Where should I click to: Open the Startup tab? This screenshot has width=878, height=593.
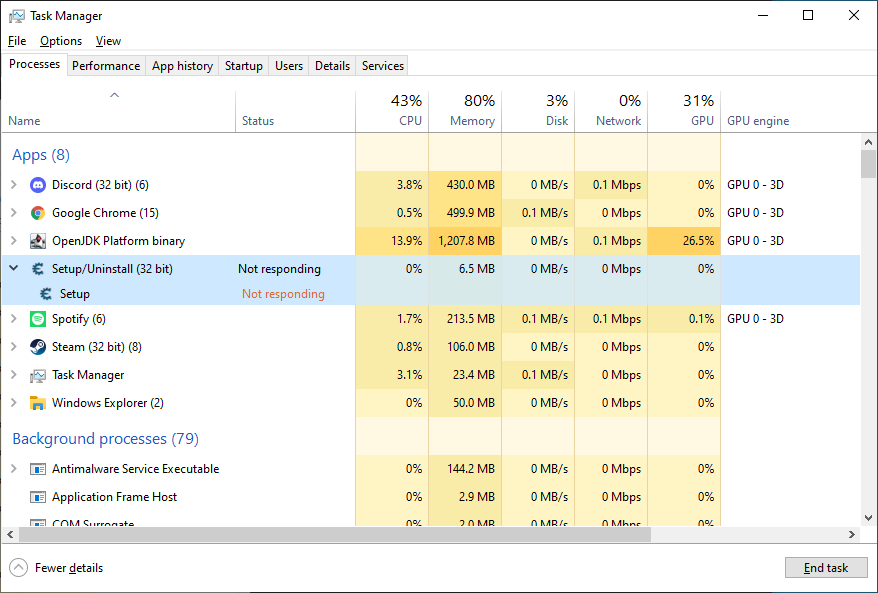coord(244,66)
